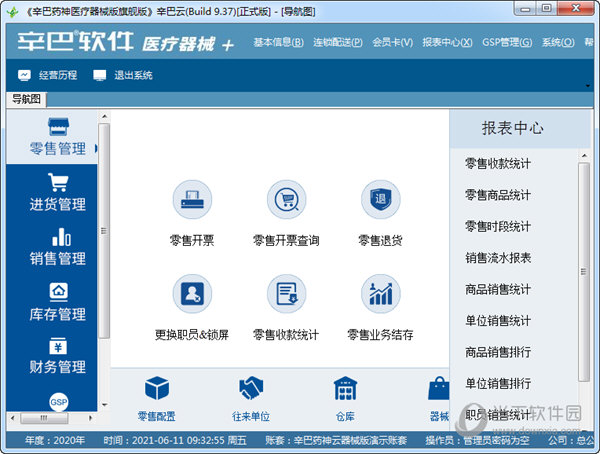Open the GSP管理(G) menu
Screen dimensions: 600x454
pos(508,43)
